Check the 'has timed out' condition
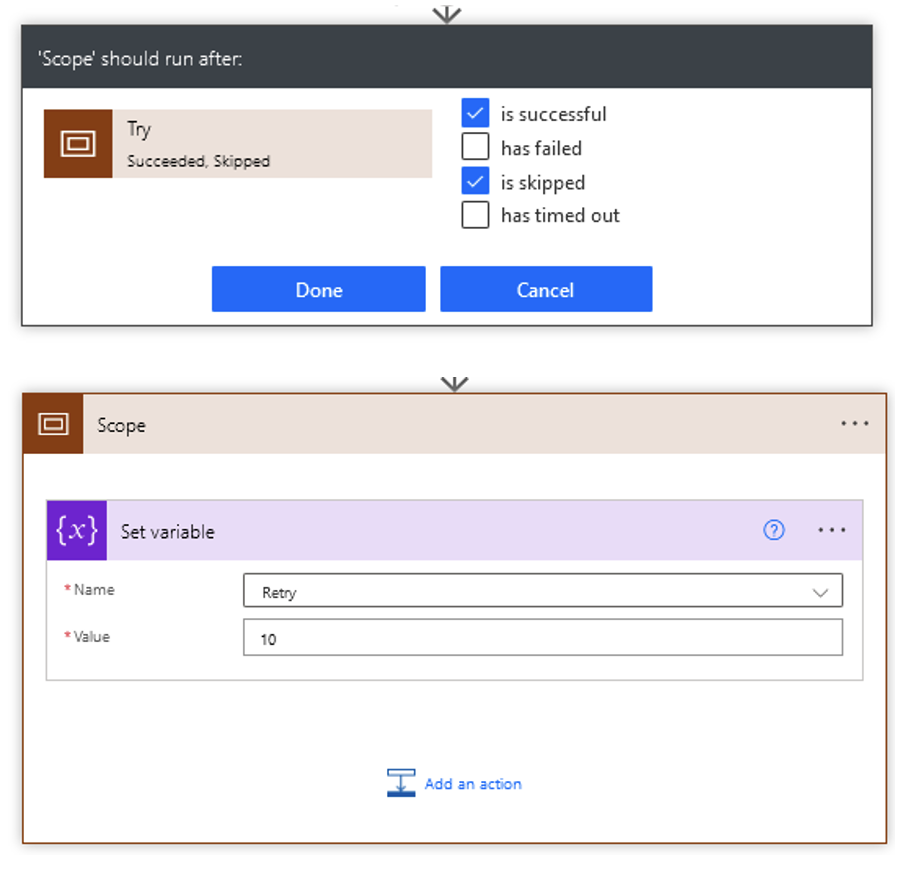 [475, 215]
